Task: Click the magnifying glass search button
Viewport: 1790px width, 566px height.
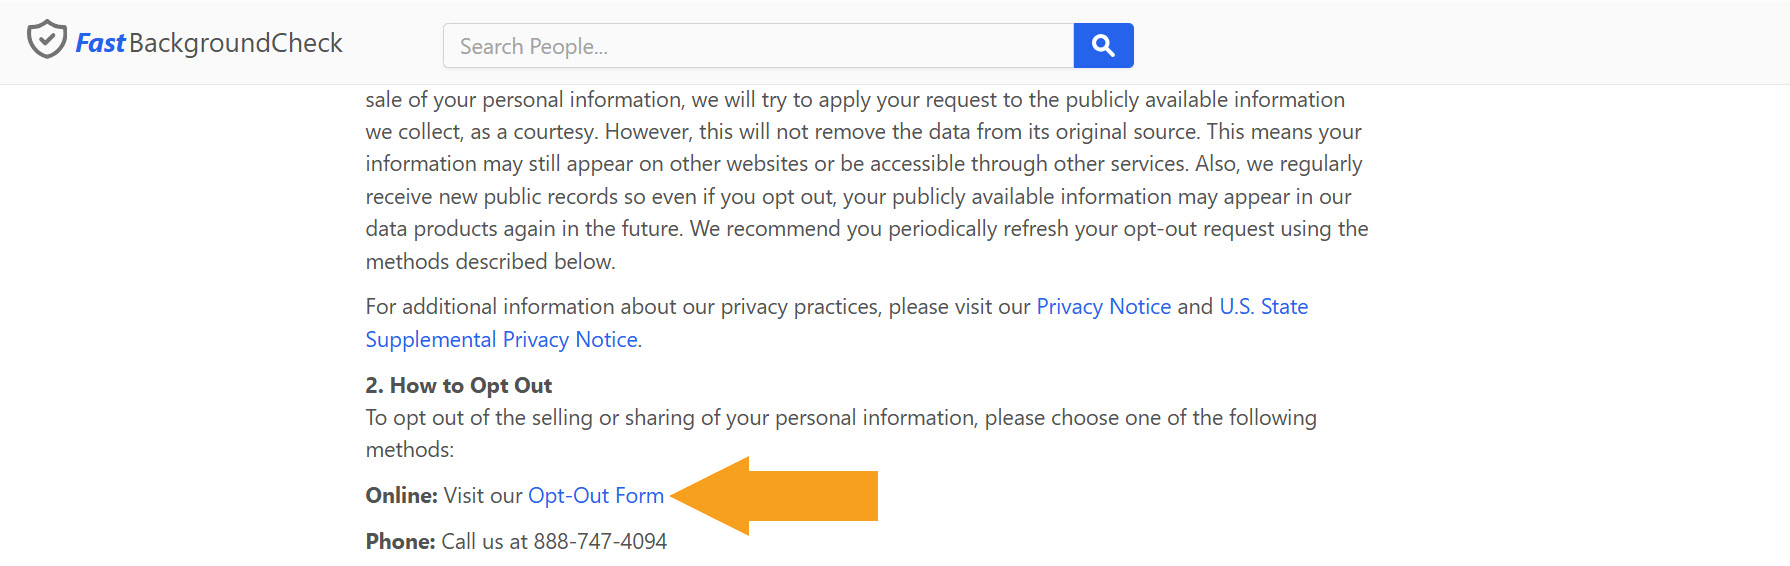Action: click(x=1103, y=46)
